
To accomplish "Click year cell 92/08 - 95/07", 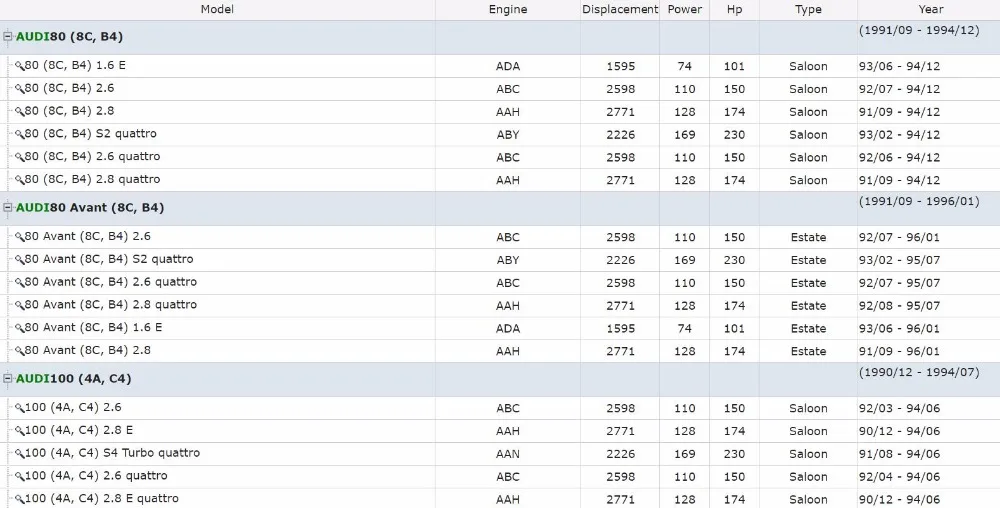I will tap(899, 306).
